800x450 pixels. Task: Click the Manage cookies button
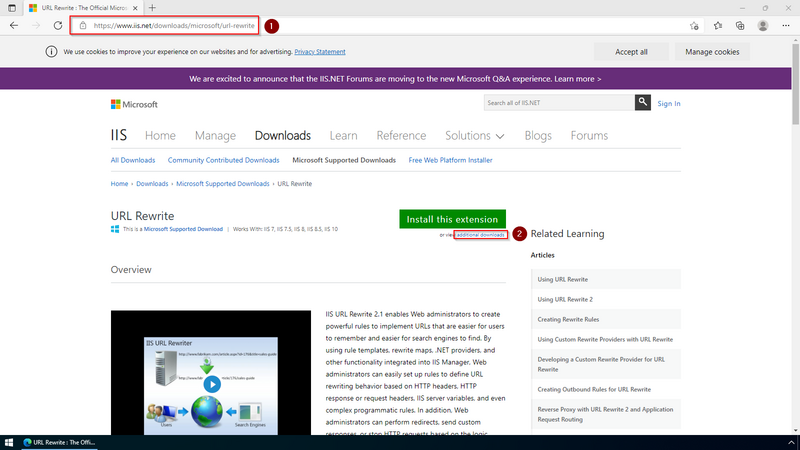click(x=713, y=52)
